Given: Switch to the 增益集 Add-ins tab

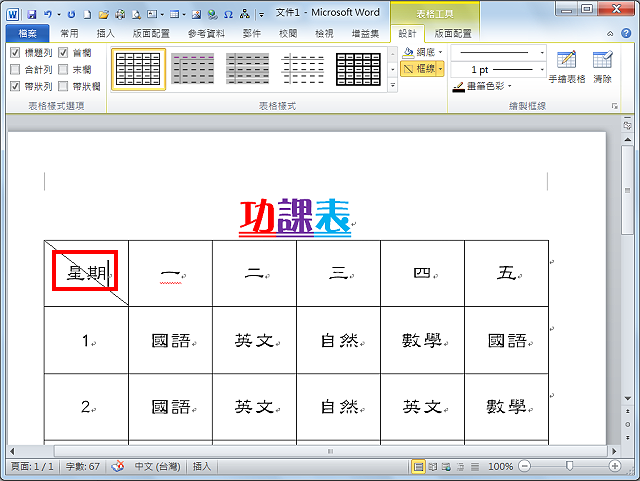Looking at the screenshot, I should pyautogui.click(x=365, y=33).
